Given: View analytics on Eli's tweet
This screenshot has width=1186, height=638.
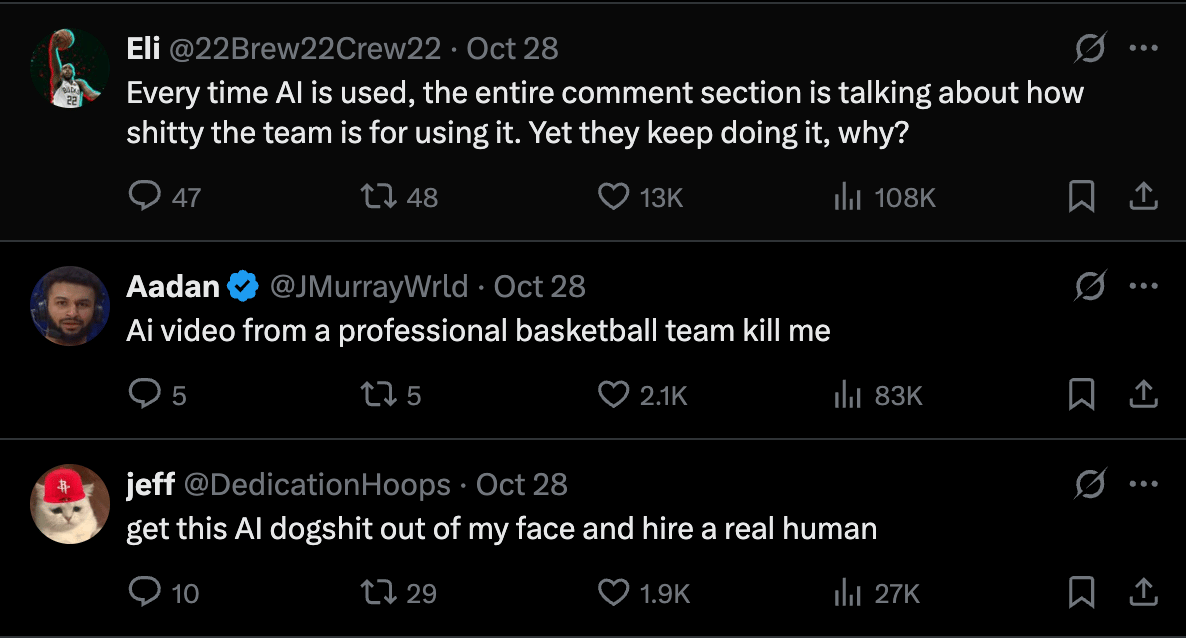Looking at the screenshot, I should click(x=847, y=197).
